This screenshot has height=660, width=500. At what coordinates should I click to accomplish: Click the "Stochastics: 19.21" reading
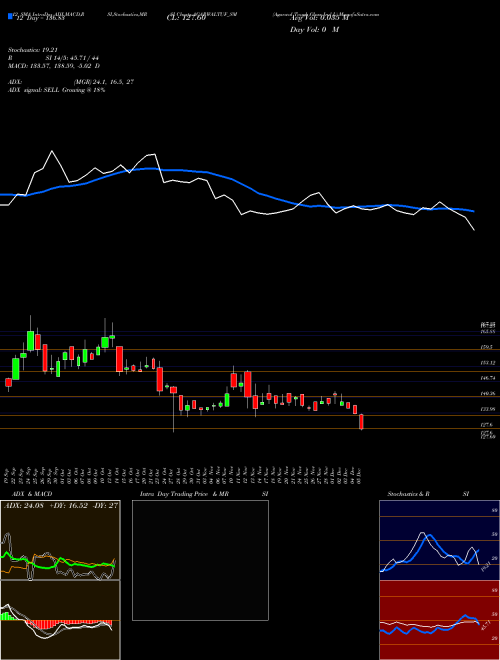(32, 50)
